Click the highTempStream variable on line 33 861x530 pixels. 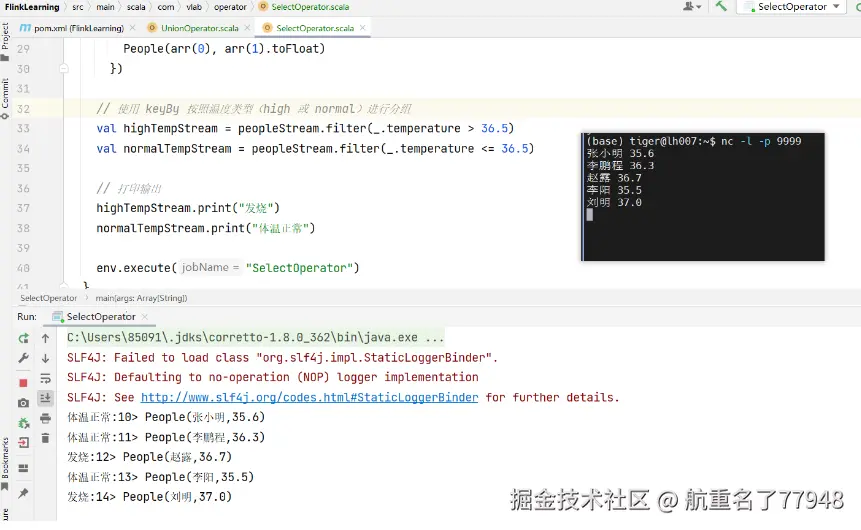(x=170, y=129)
